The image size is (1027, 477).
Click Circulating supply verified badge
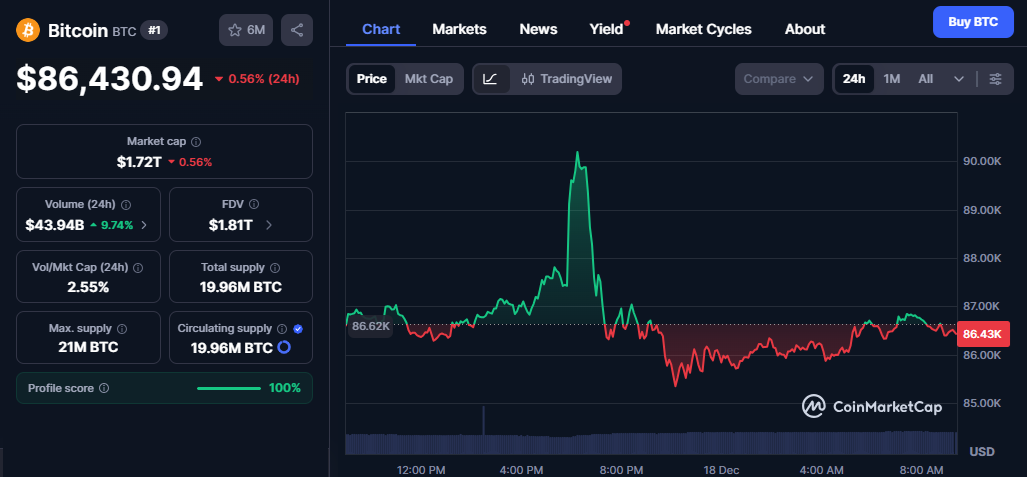click(298, 328)
